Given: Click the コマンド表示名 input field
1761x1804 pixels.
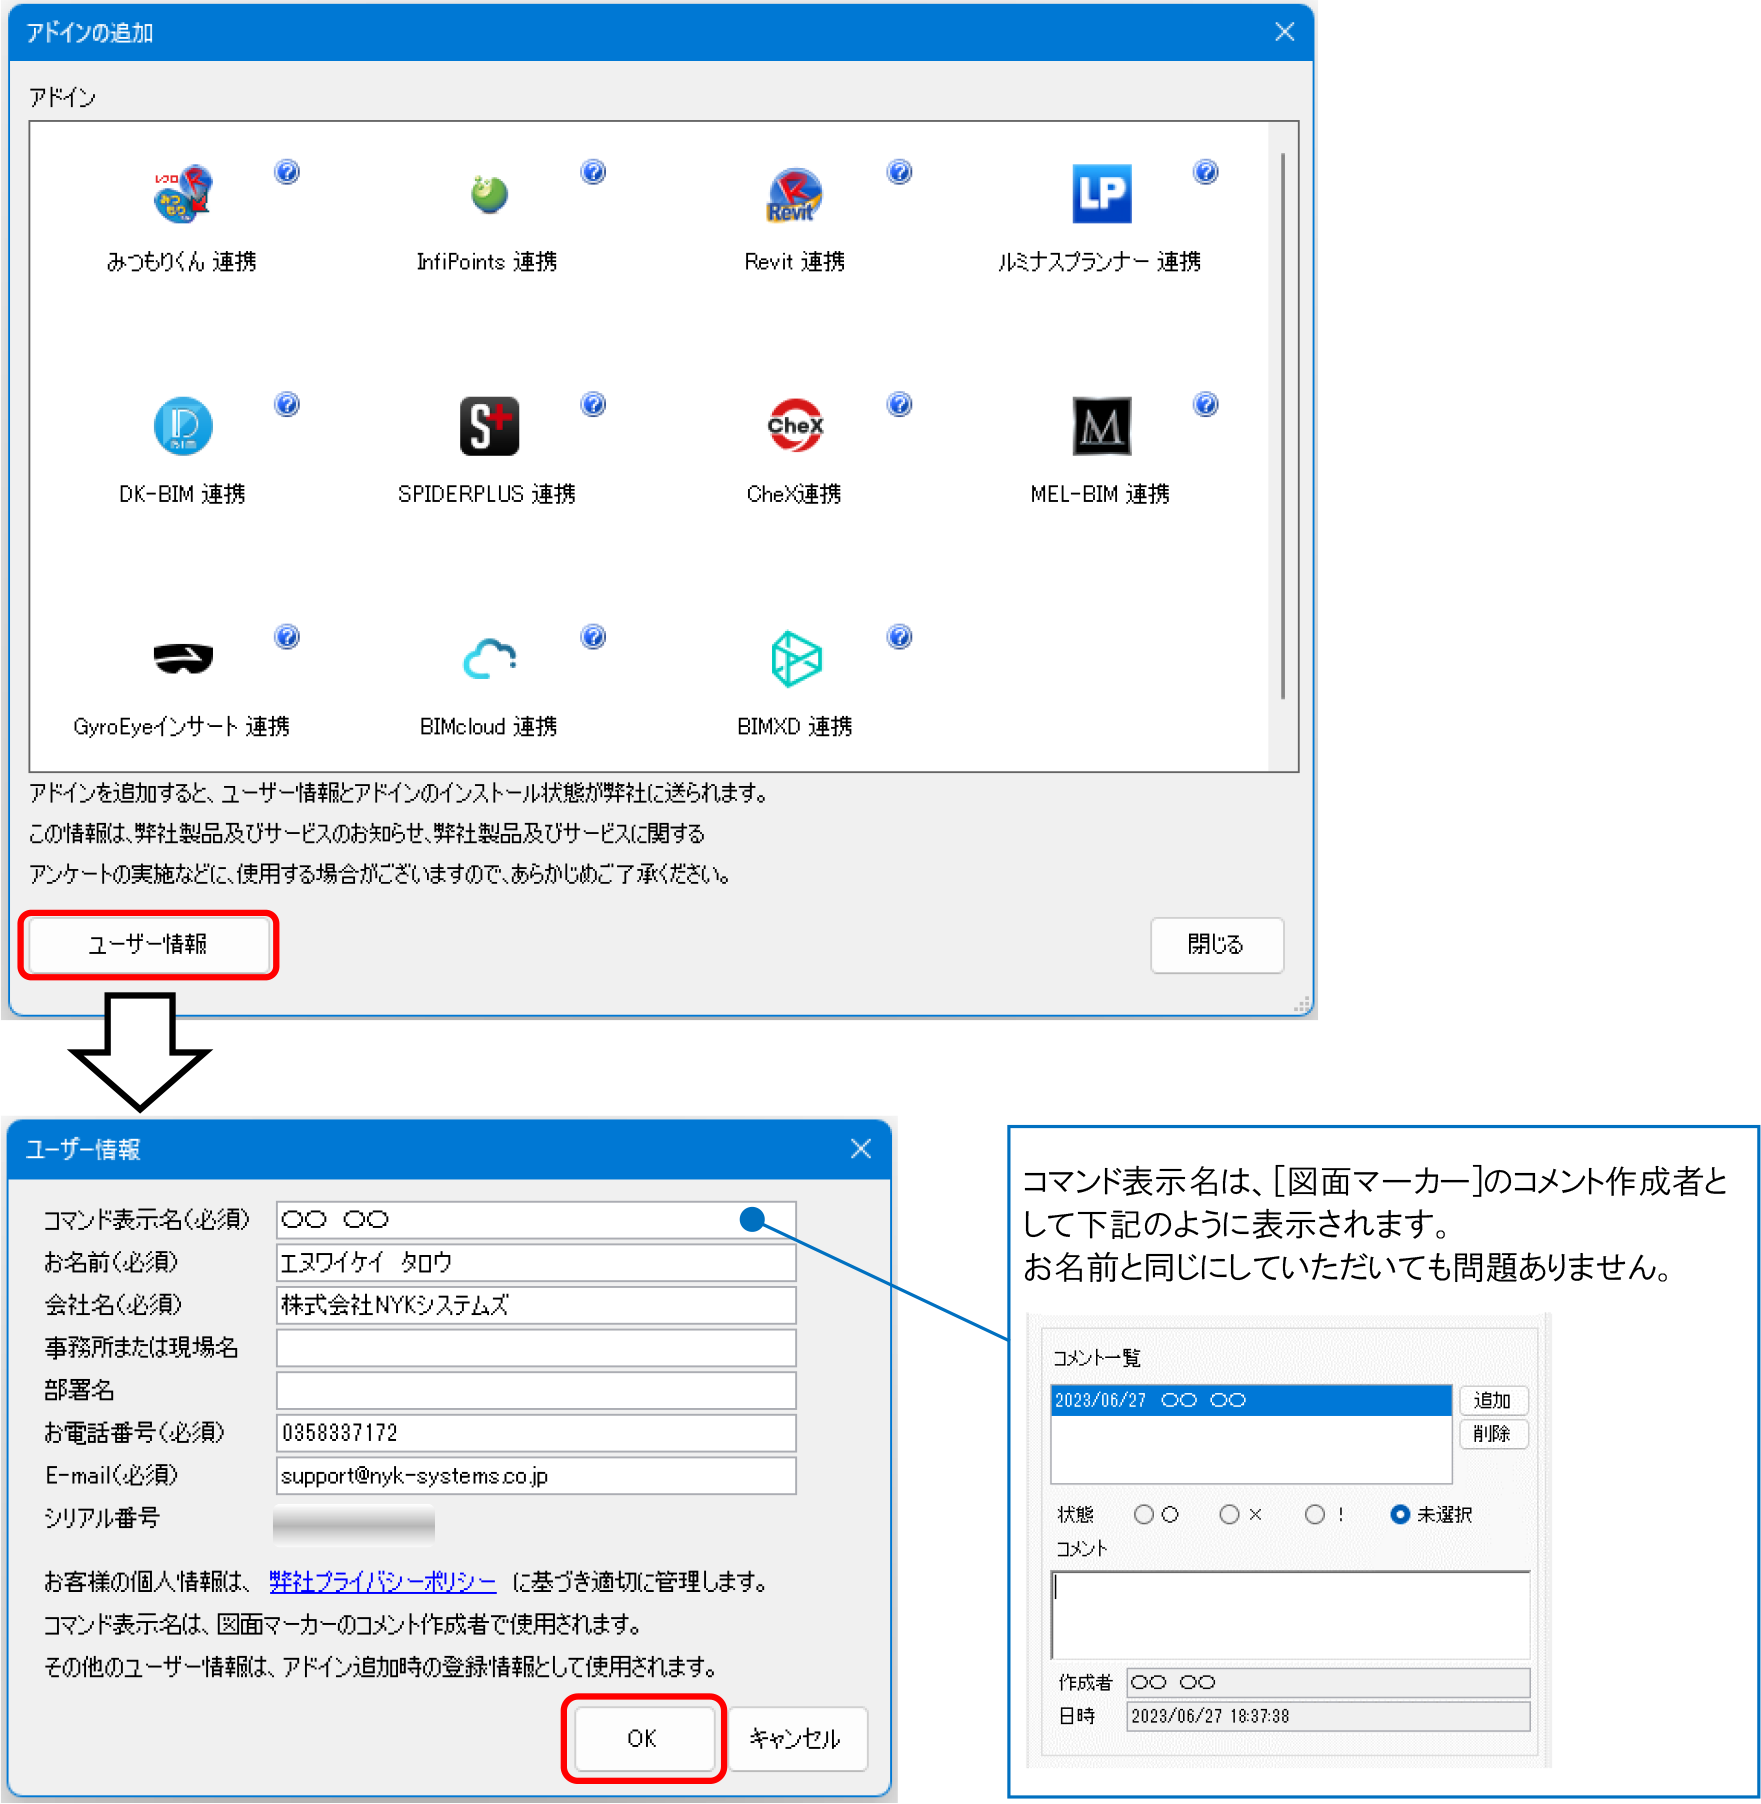Looking at the screenshot, I should coord(536,1220).
